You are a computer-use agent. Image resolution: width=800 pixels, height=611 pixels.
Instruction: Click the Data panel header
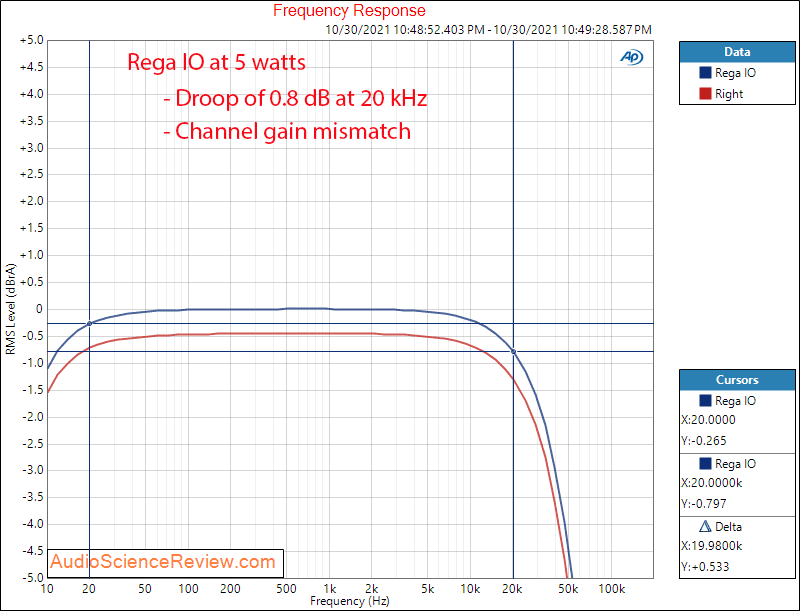point(737,52)
